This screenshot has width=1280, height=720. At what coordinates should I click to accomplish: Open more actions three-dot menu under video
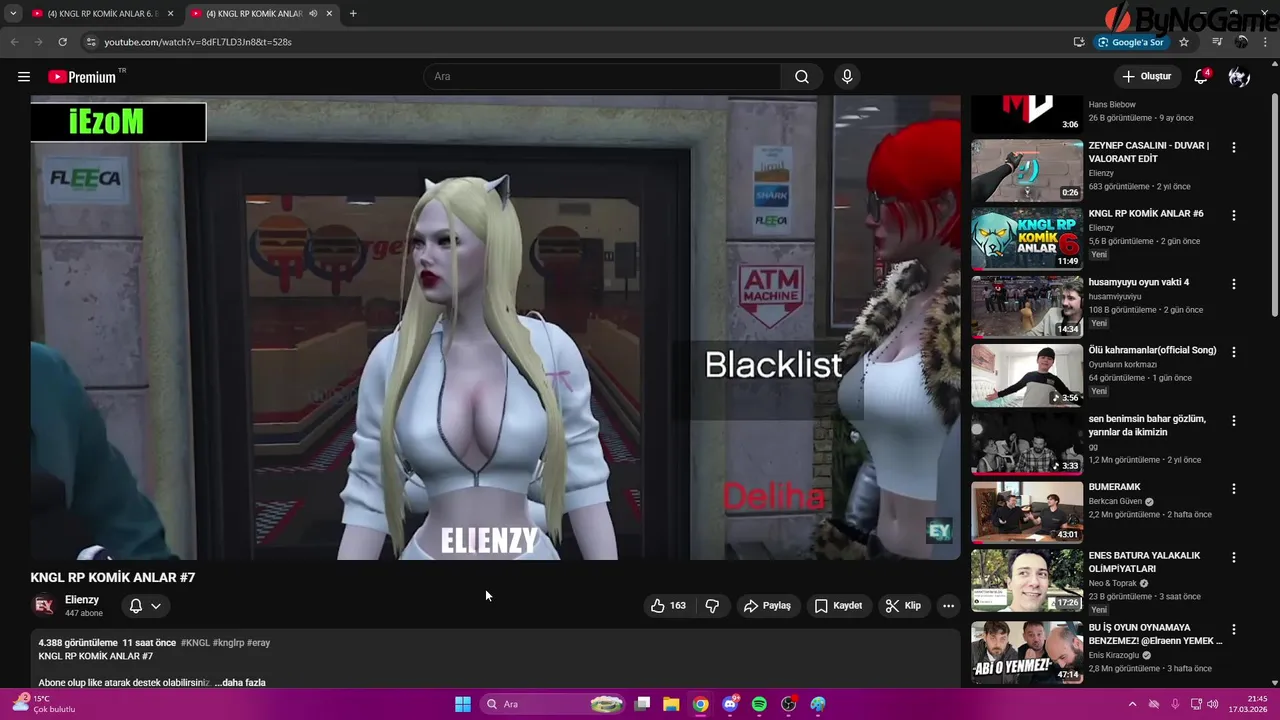[948, 606]
